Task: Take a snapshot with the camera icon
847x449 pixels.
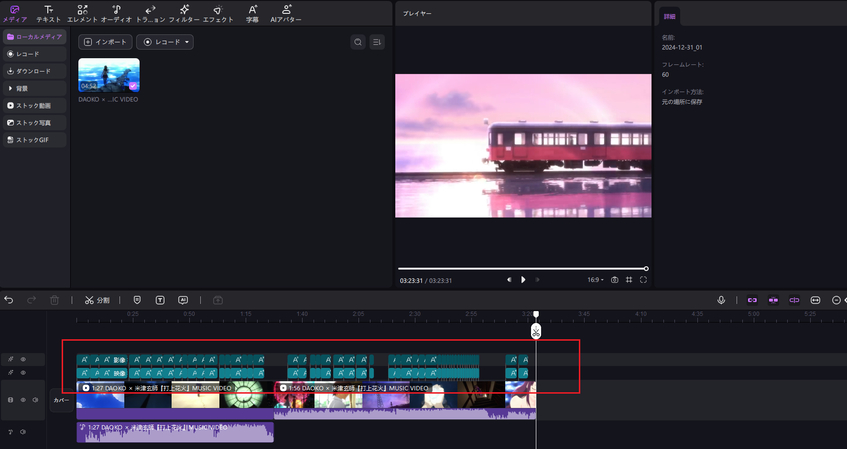Action: pyautogui.click(x=614, y=280)
